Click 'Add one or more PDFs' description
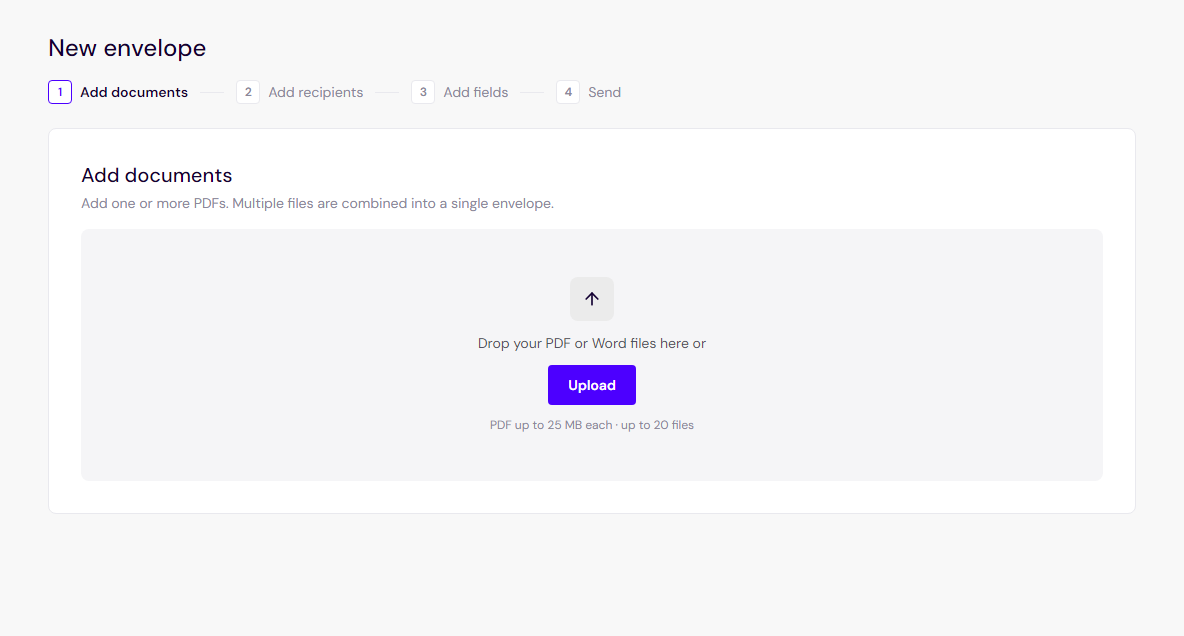 tap(317, 203)
